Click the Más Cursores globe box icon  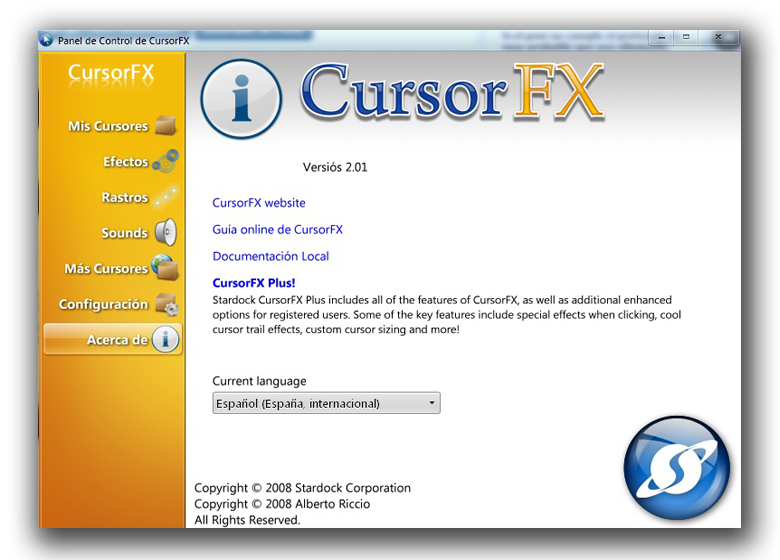tap(165, 268)
